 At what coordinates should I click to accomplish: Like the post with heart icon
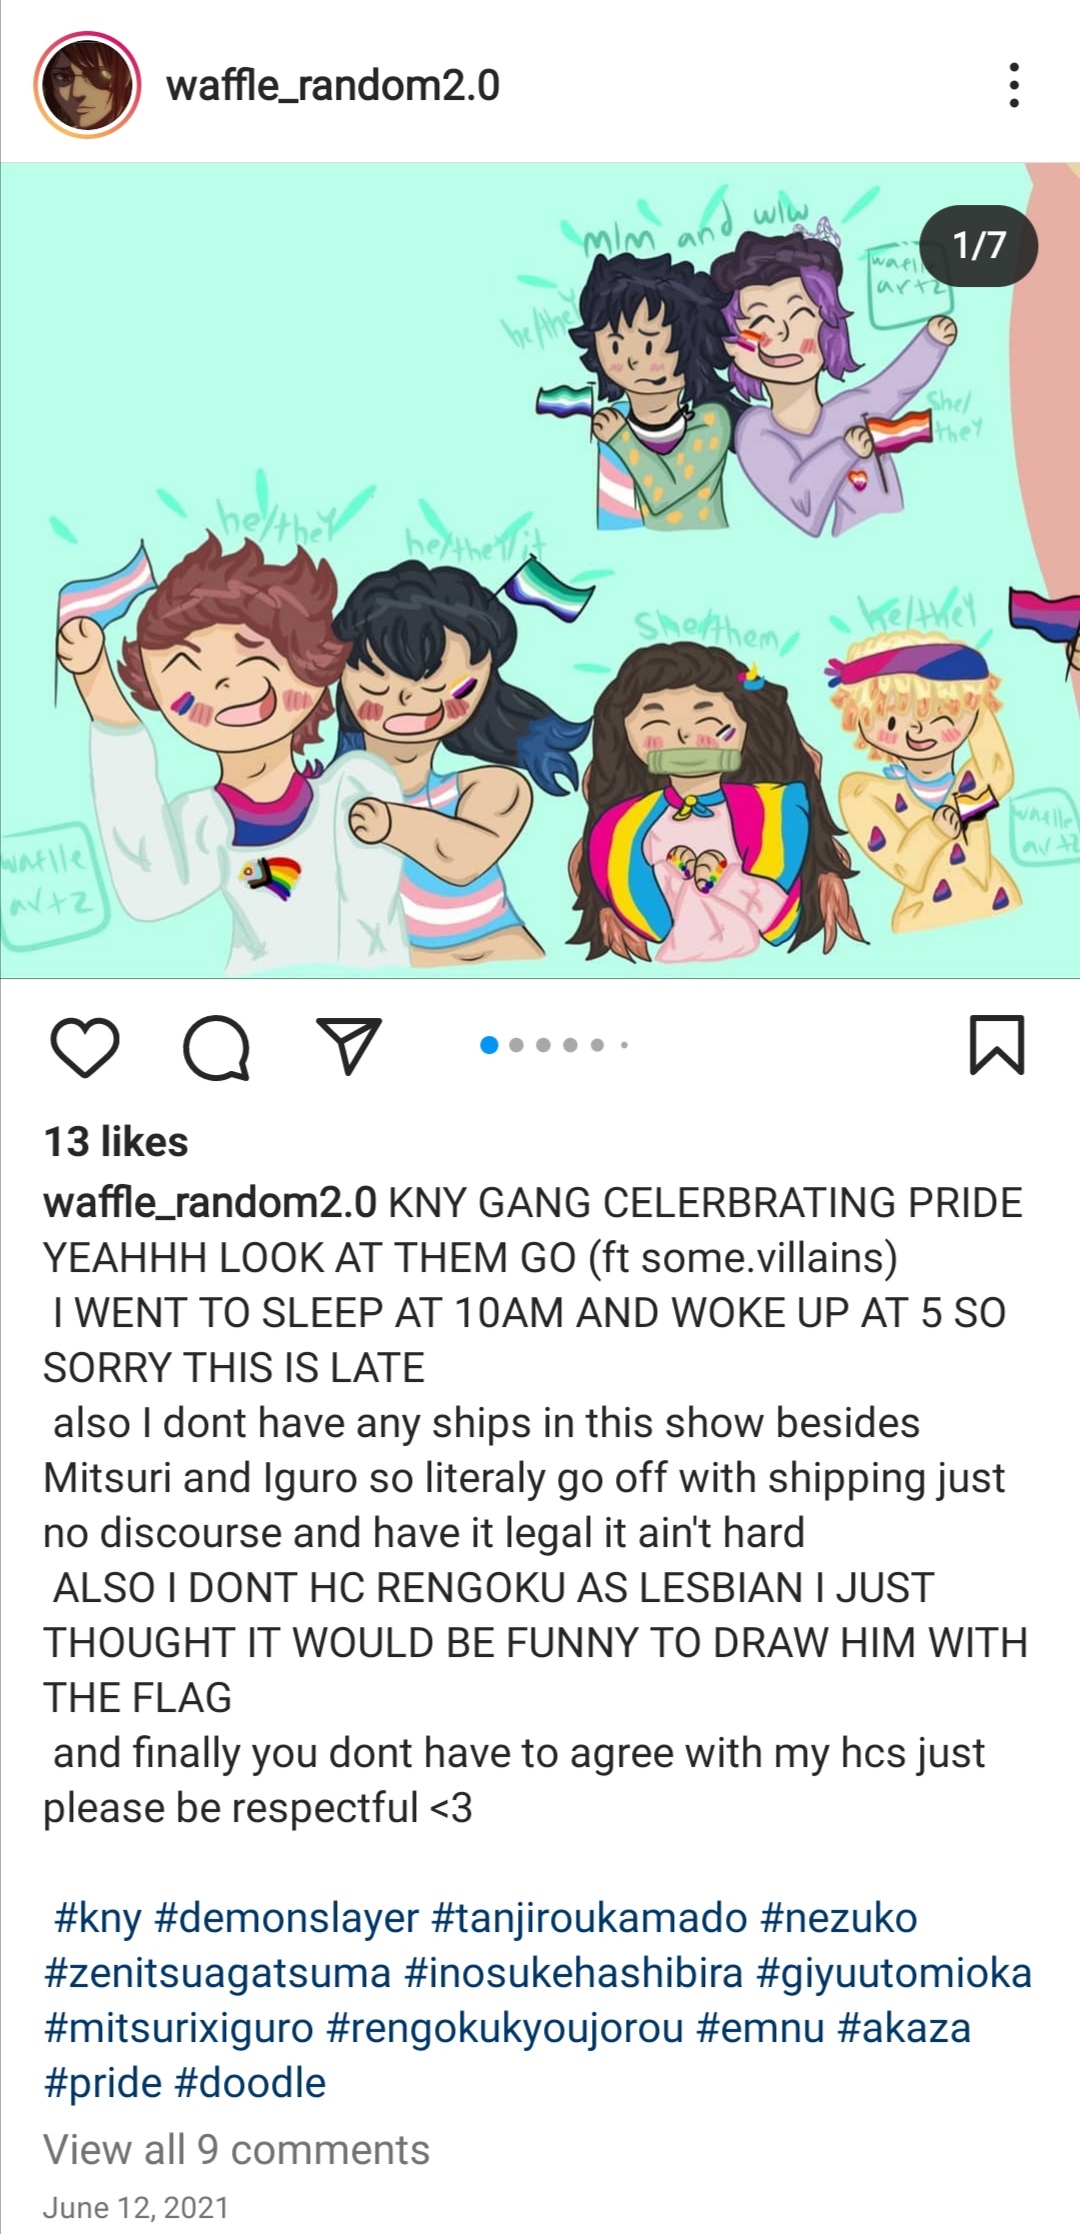click(x=85, y=1047)
